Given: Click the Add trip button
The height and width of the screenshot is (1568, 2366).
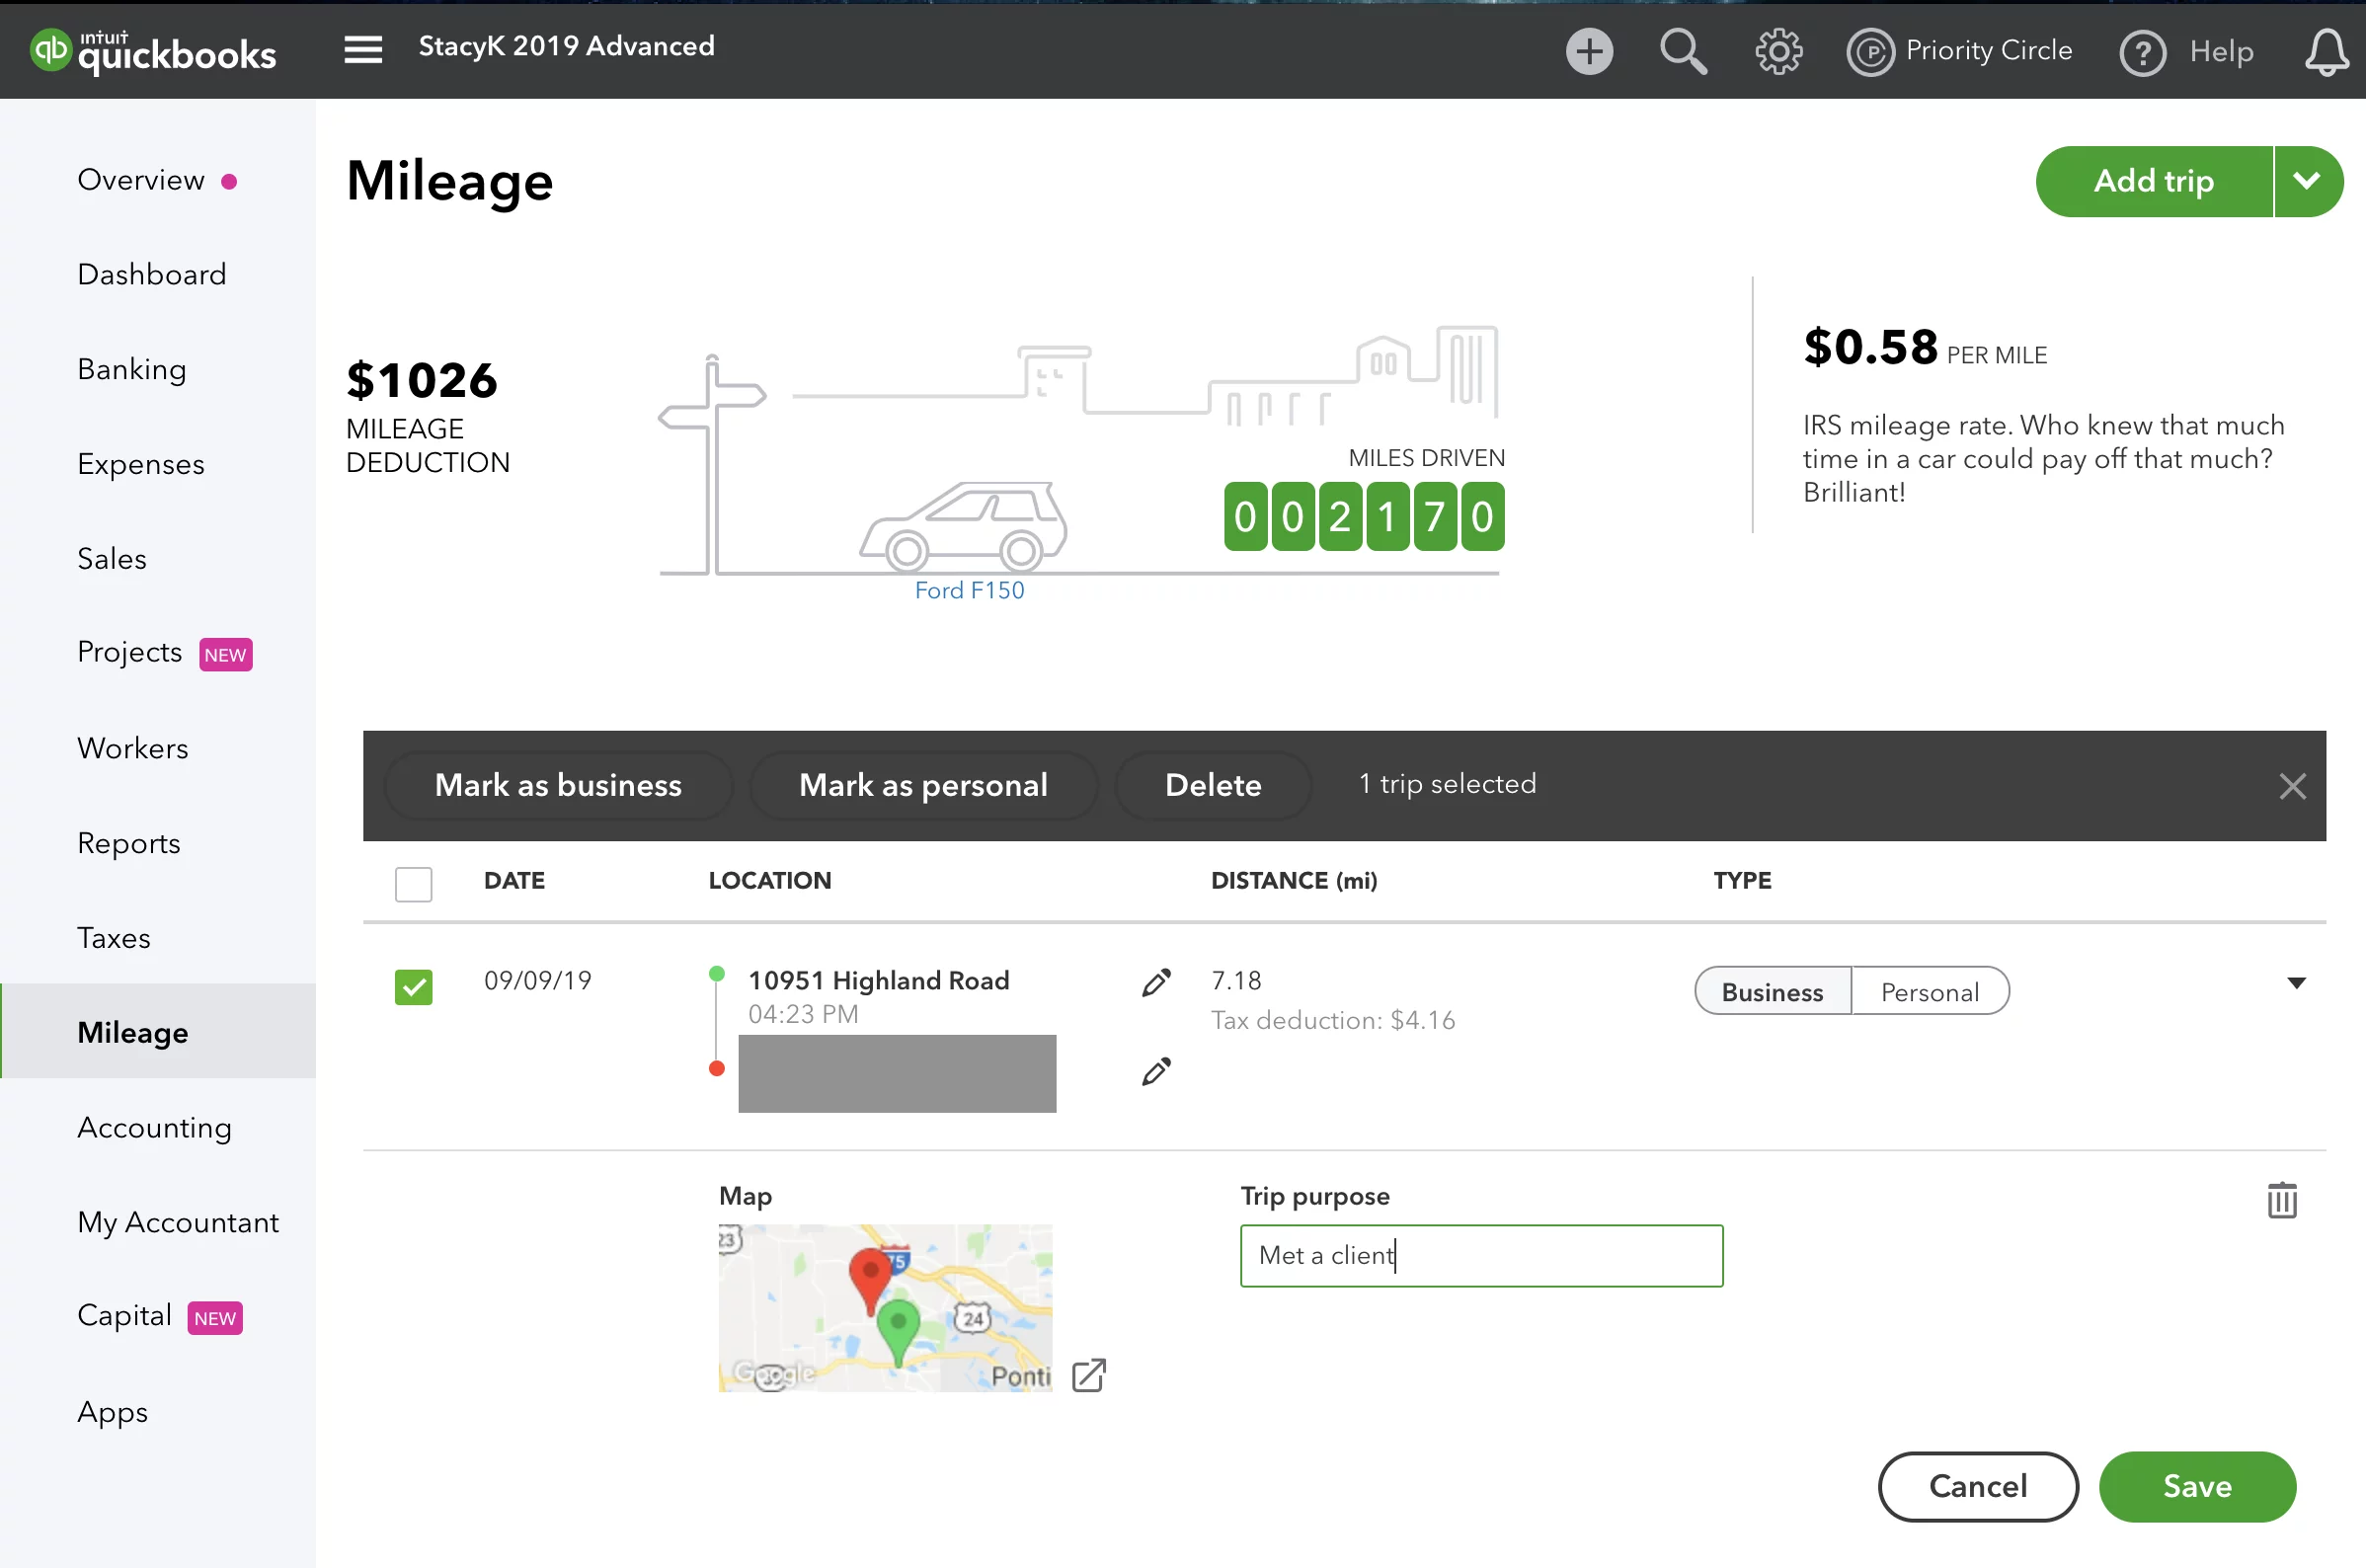Looking at the screenshot, I should pos(2154,181).
